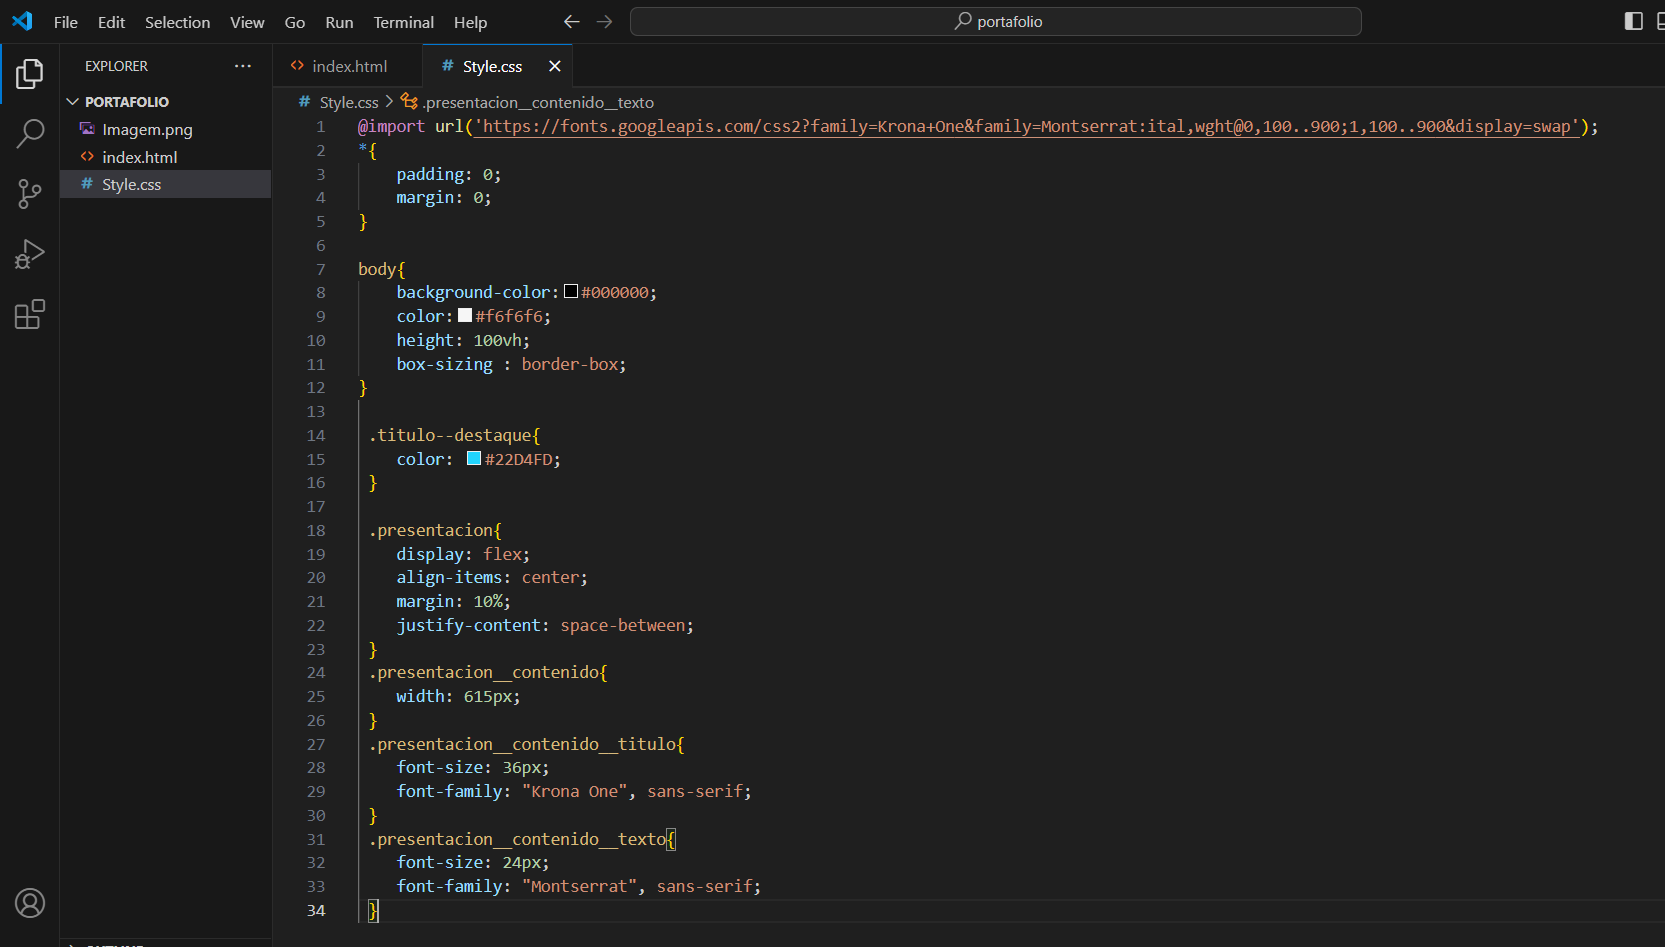This screenshot has height=947, width=1665.
Task: Click the VS Code logo icon
Action: pyautogui.click(x=22, y=21)
